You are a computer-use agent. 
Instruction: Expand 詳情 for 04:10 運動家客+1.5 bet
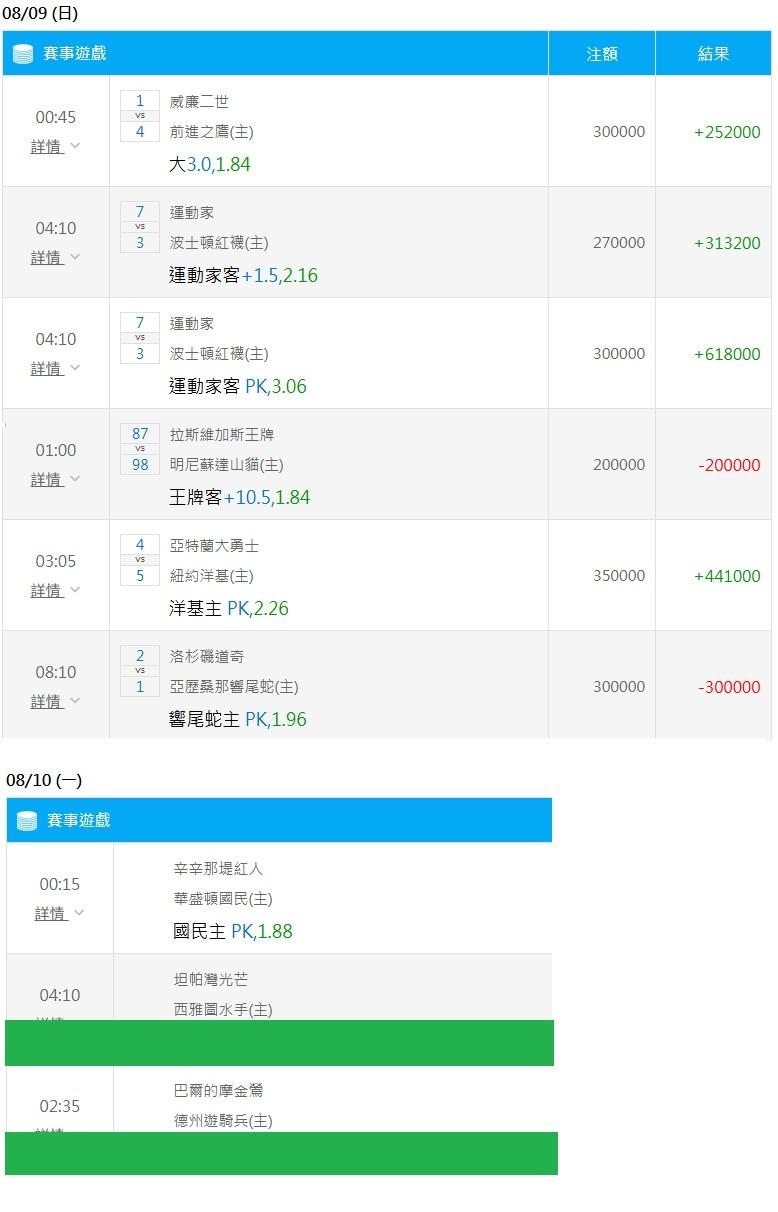(55, 258)
